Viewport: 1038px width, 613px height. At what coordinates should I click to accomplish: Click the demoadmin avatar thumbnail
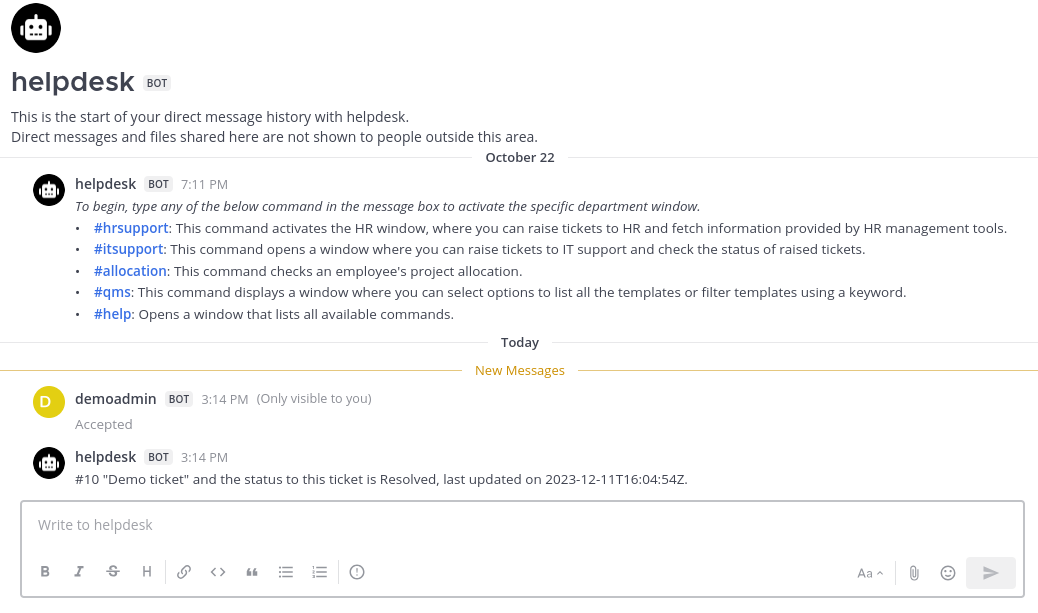point(49,401)
